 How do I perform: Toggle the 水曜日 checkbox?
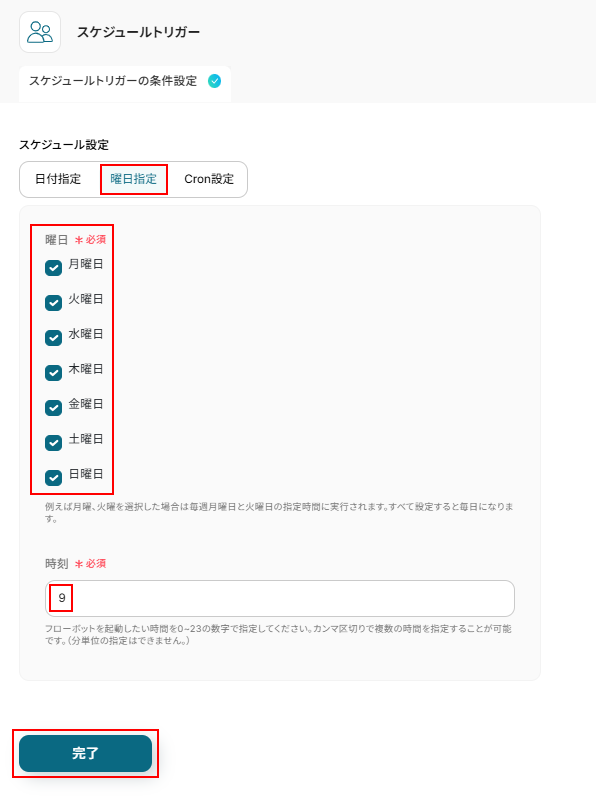coord(54,338)
